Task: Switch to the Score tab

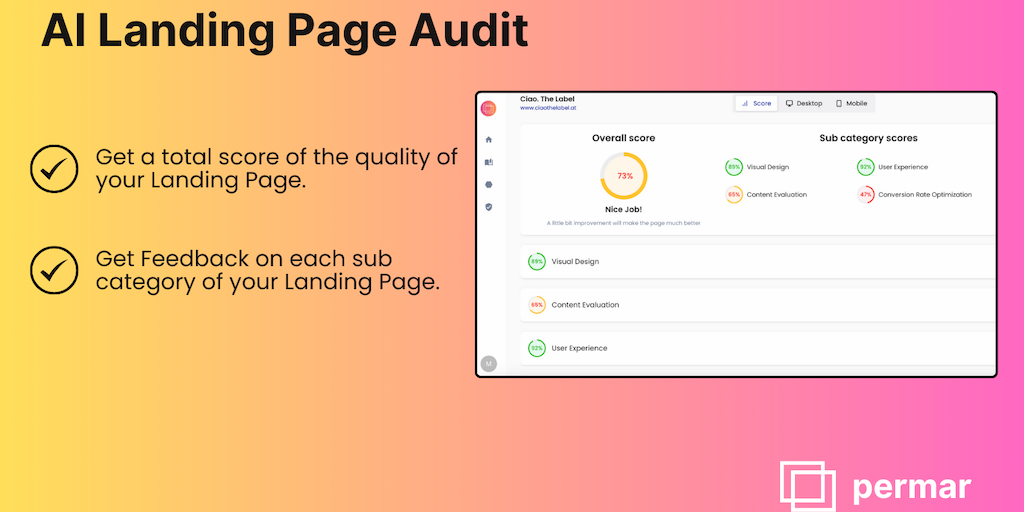Action: coord(757,103)
